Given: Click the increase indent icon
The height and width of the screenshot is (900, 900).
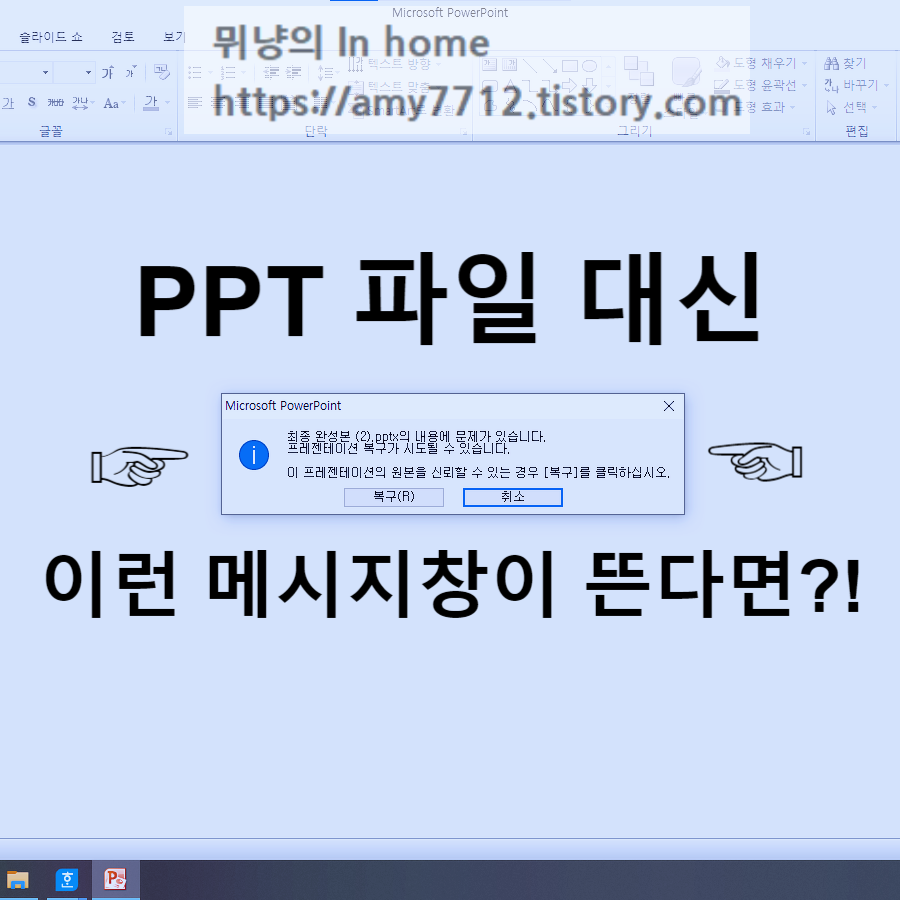Looking at the screenshot, I should [293, 72].
